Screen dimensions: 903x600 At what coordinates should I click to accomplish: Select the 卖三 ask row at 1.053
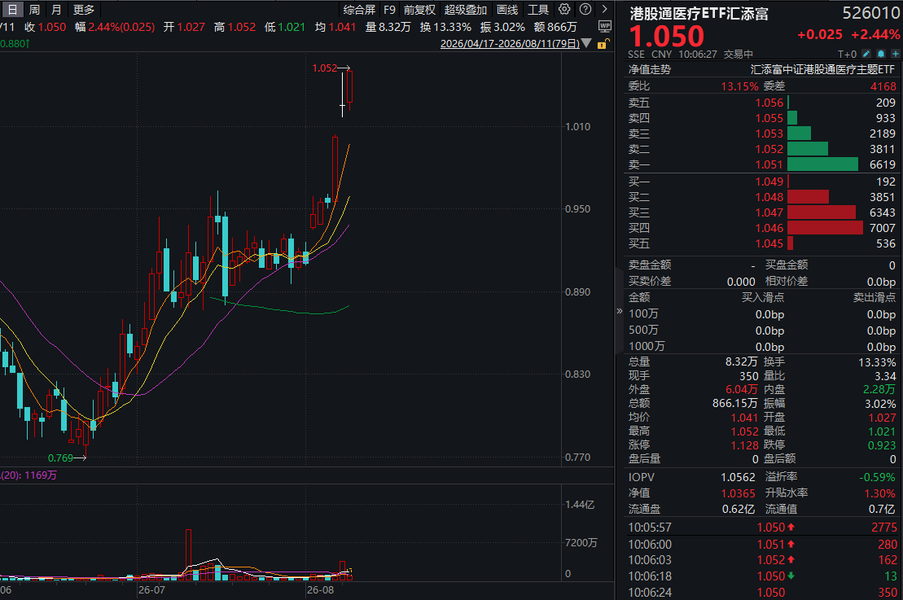762,134
